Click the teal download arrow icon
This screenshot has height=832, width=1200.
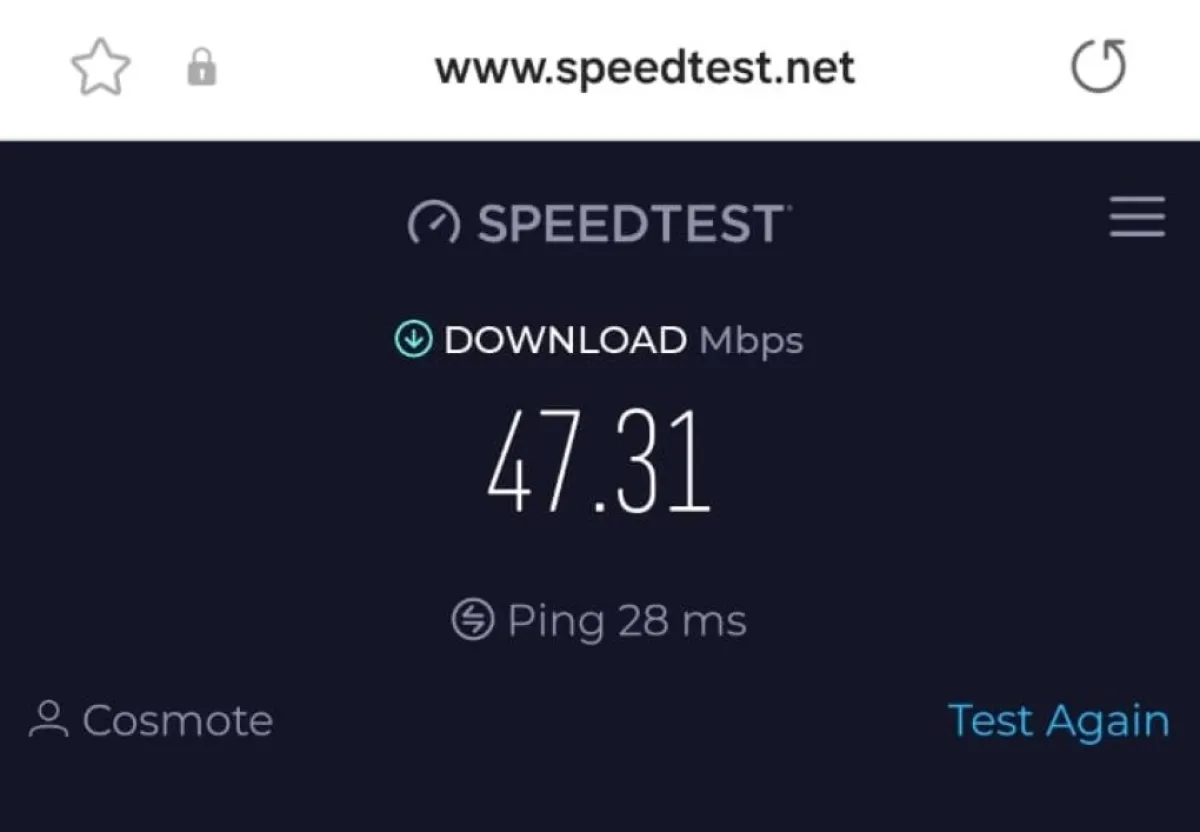point(413,340)
